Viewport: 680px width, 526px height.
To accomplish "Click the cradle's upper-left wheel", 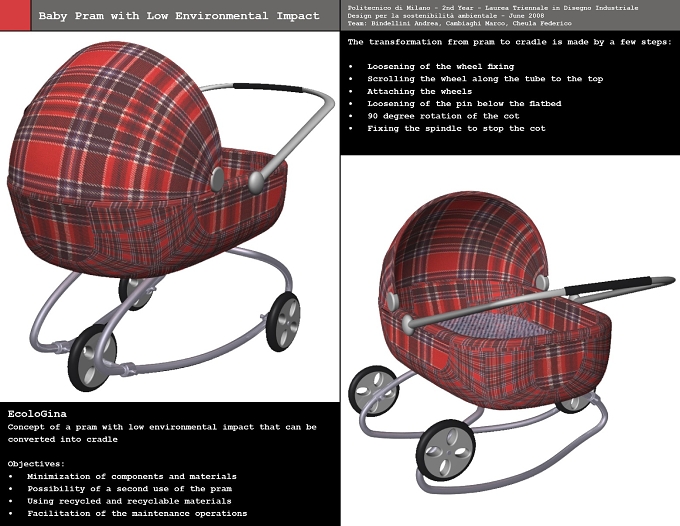I will pos(374,391).
